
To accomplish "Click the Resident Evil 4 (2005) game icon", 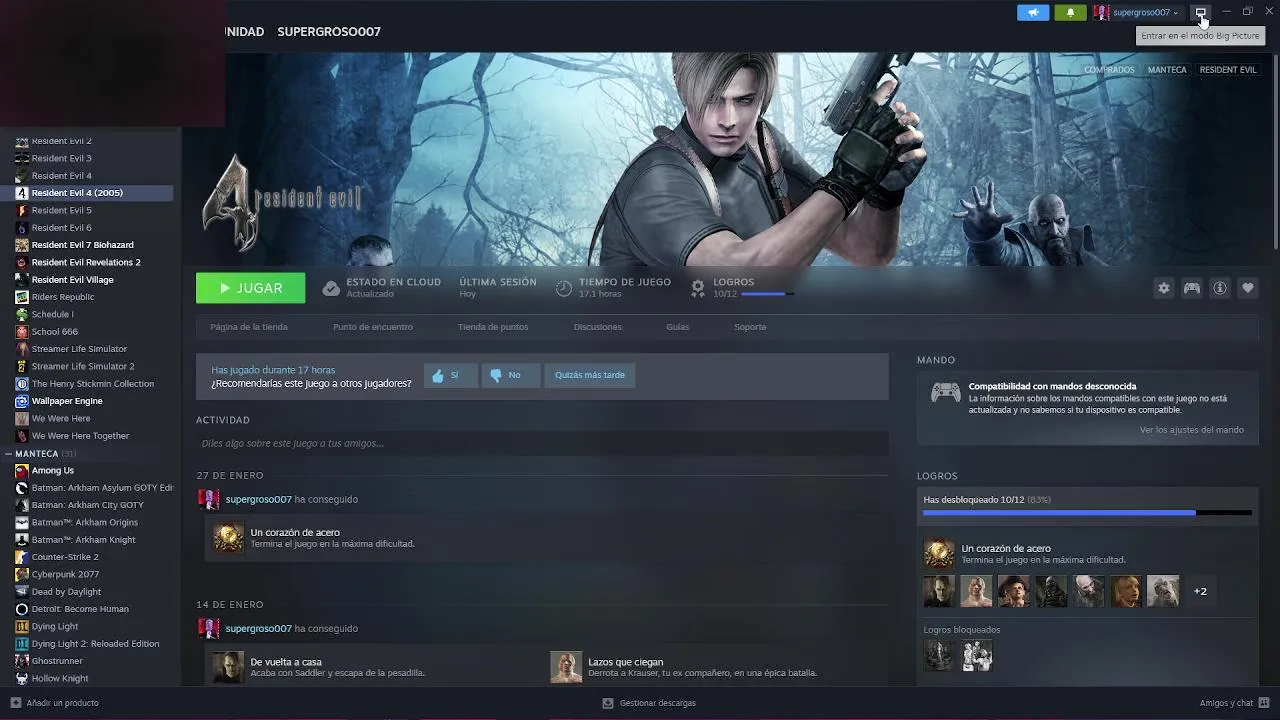I will (22, 193).
